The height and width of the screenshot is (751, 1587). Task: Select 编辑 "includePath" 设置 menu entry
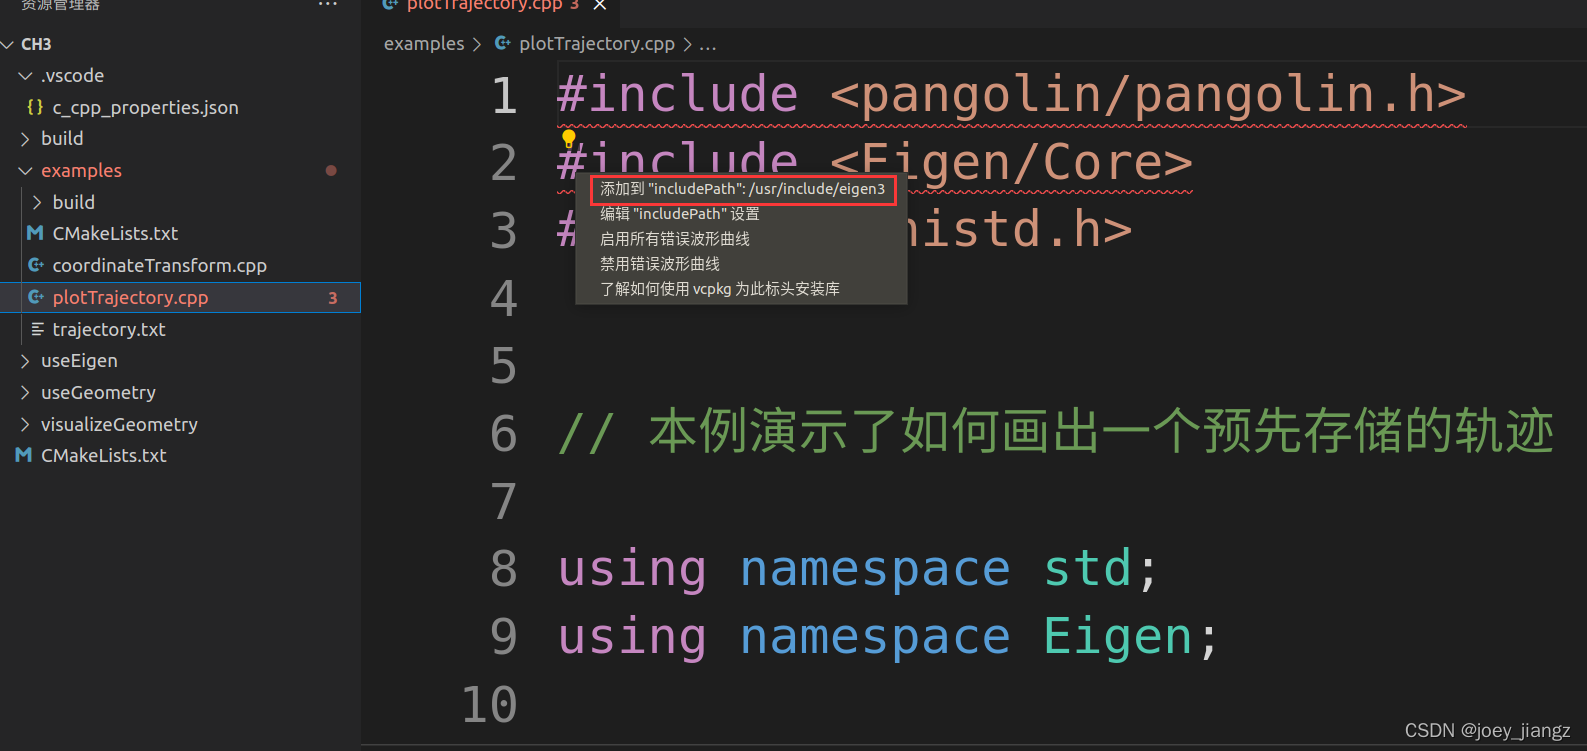742,214
